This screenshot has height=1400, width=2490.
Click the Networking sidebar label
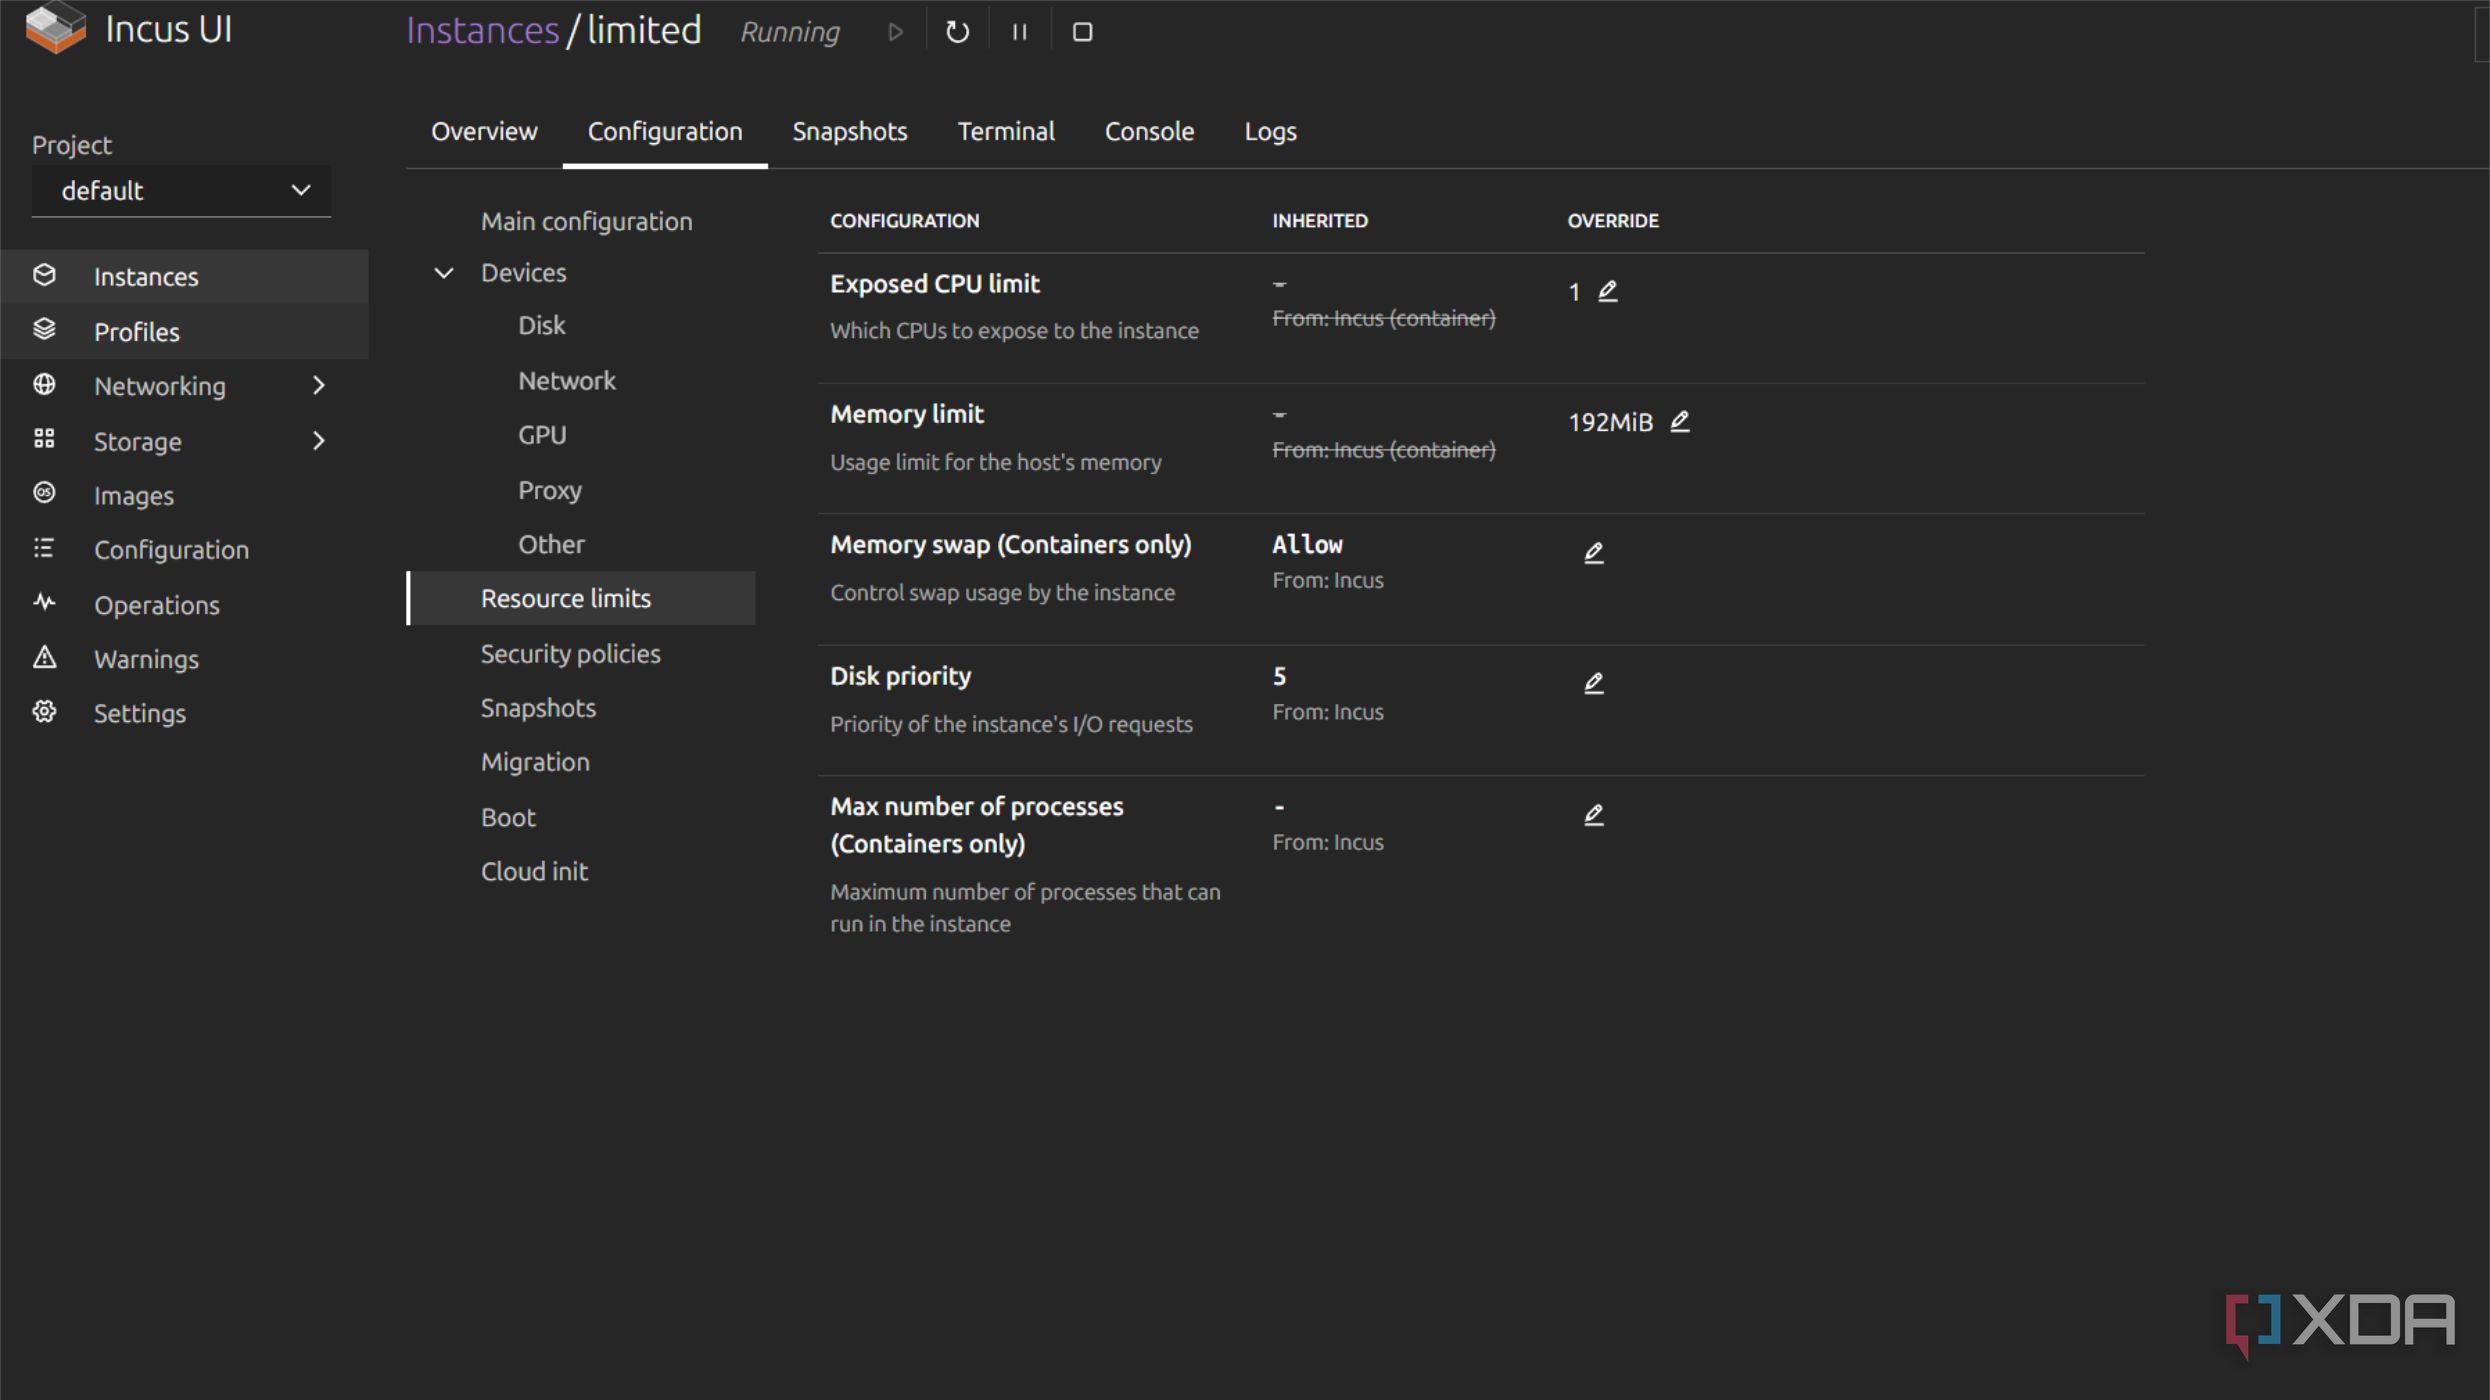tap(160, 386)
